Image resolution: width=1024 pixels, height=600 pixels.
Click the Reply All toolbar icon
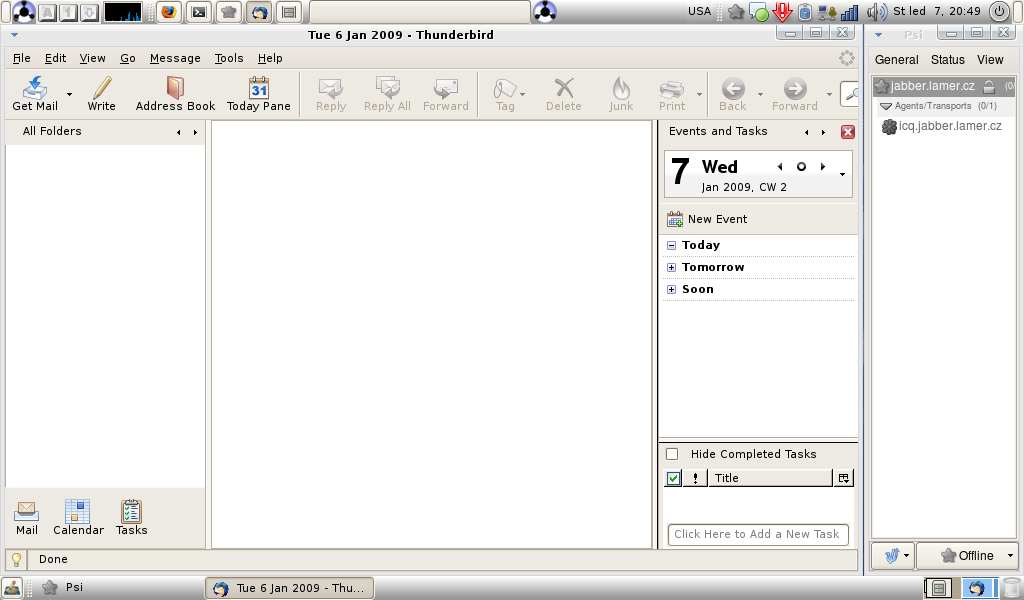point(387,88)
